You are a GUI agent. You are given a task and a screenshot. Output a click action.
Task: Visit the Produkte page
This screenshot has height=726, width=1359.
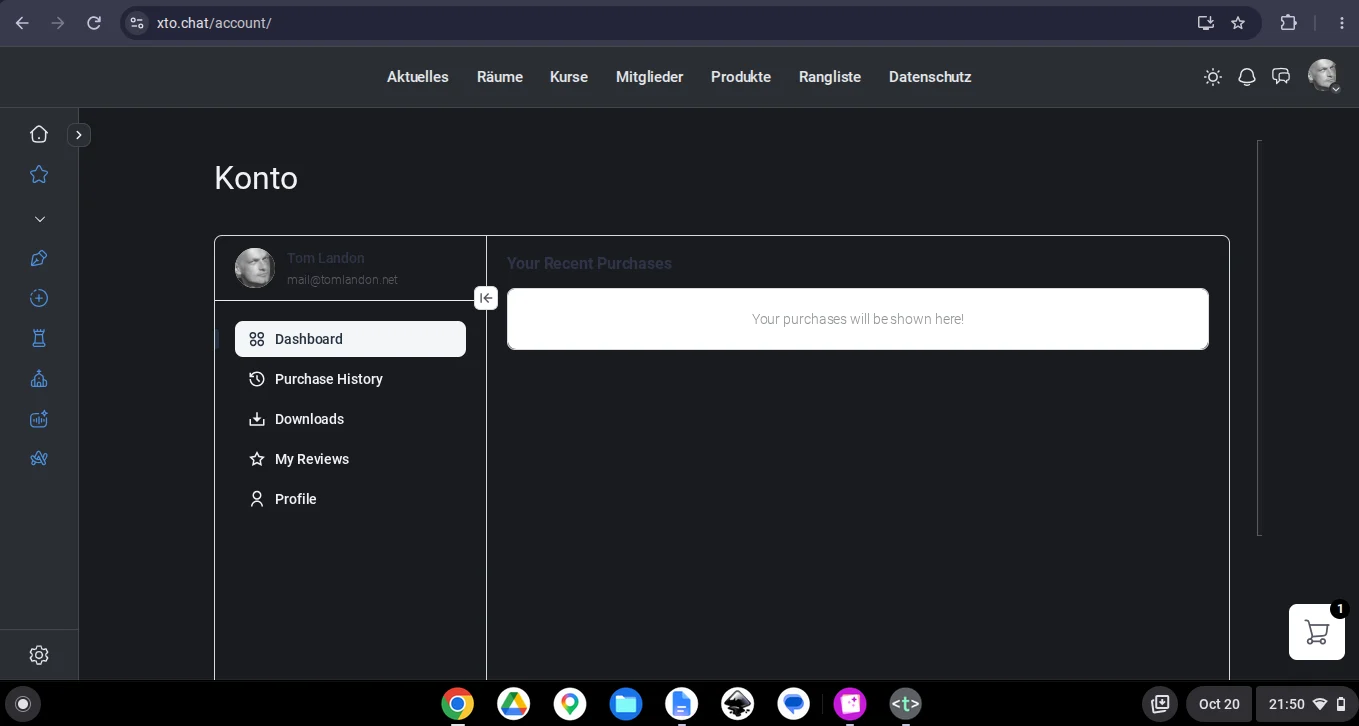pyautogui.click(x=741, y=77)
